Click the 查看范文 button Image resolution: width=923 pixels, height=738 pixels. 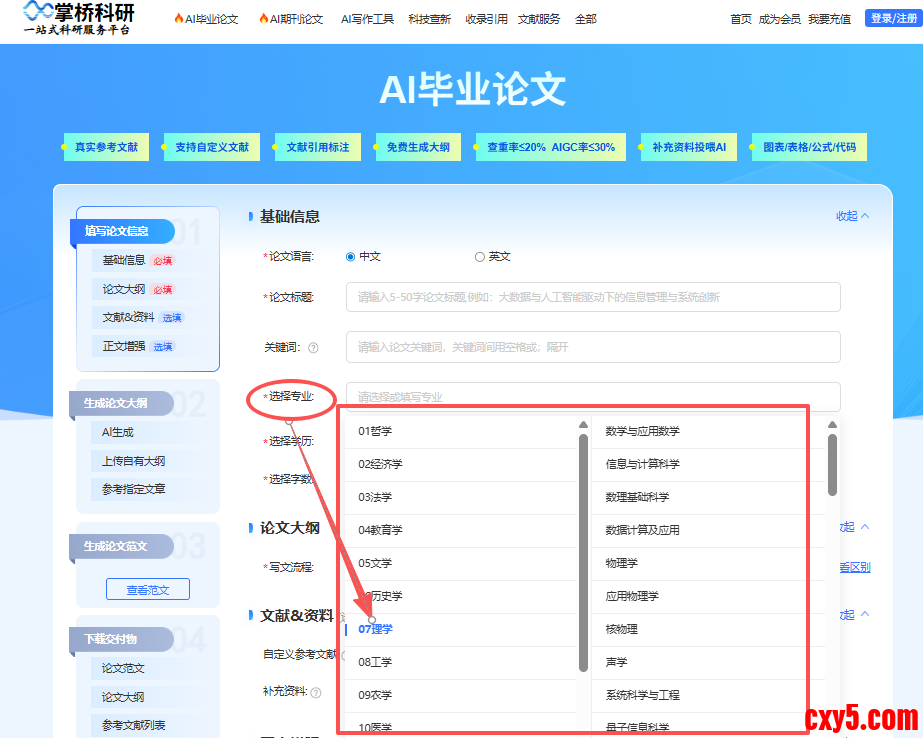pos(148,590)
